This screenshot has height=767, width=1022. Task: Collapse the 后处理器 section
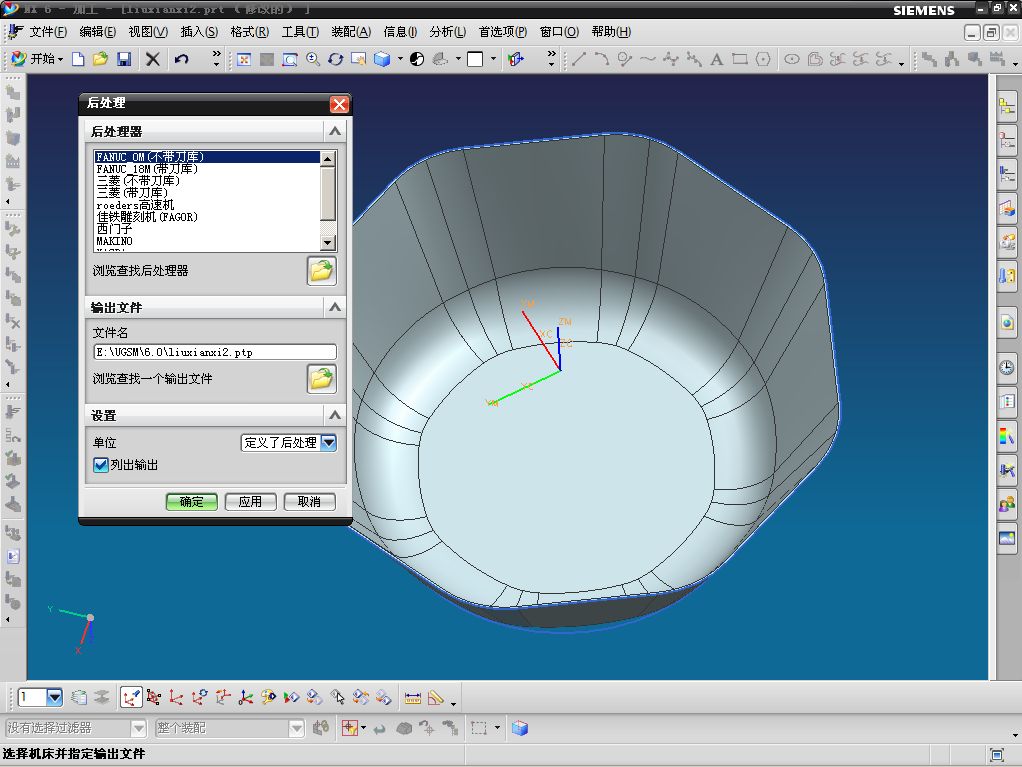(335, 131)
